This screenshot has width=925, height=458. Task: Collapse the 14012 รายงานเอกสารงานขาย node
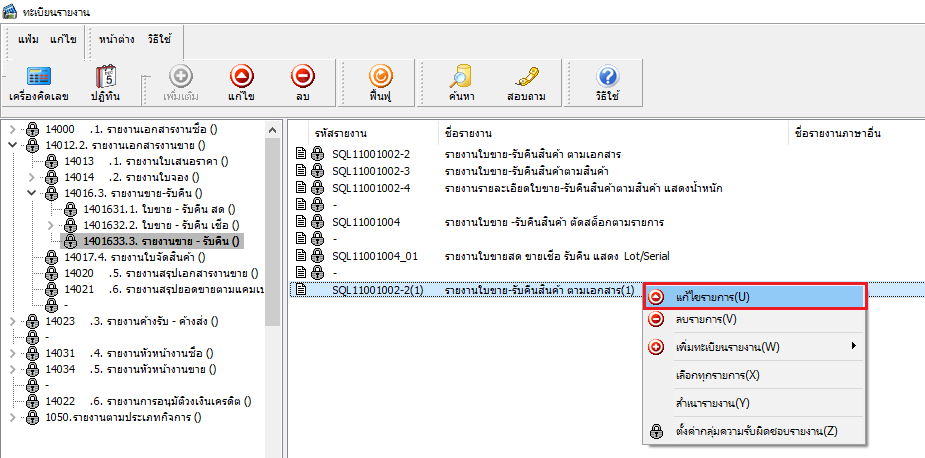[x=13, y=145]
